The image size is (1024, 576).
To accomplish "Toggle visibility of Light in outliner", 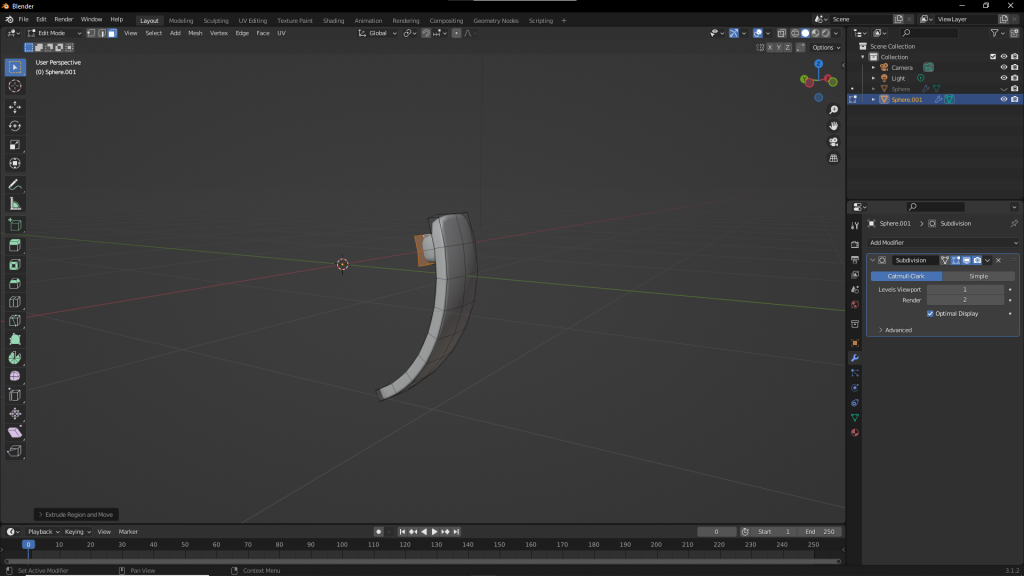I will 1004,78.
